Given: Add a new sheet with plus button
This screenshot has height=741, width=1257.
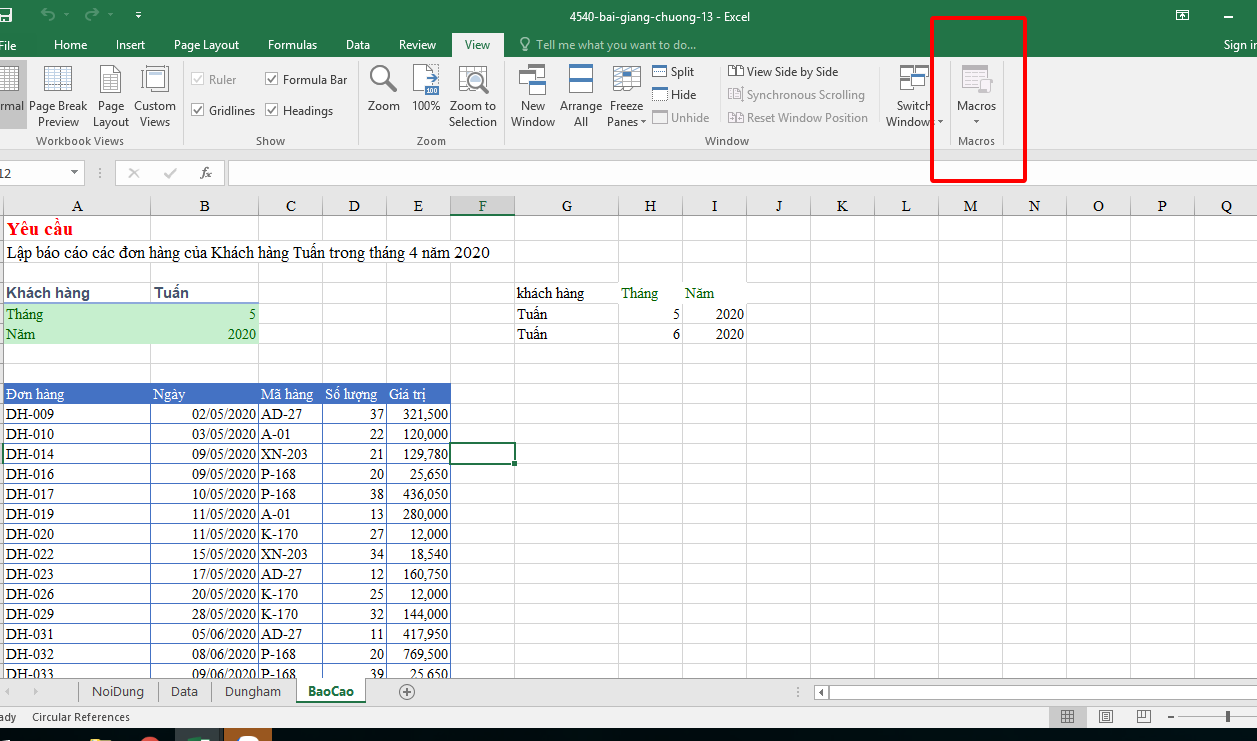Looking at the screenshot, I should click(x=407, y=692).
